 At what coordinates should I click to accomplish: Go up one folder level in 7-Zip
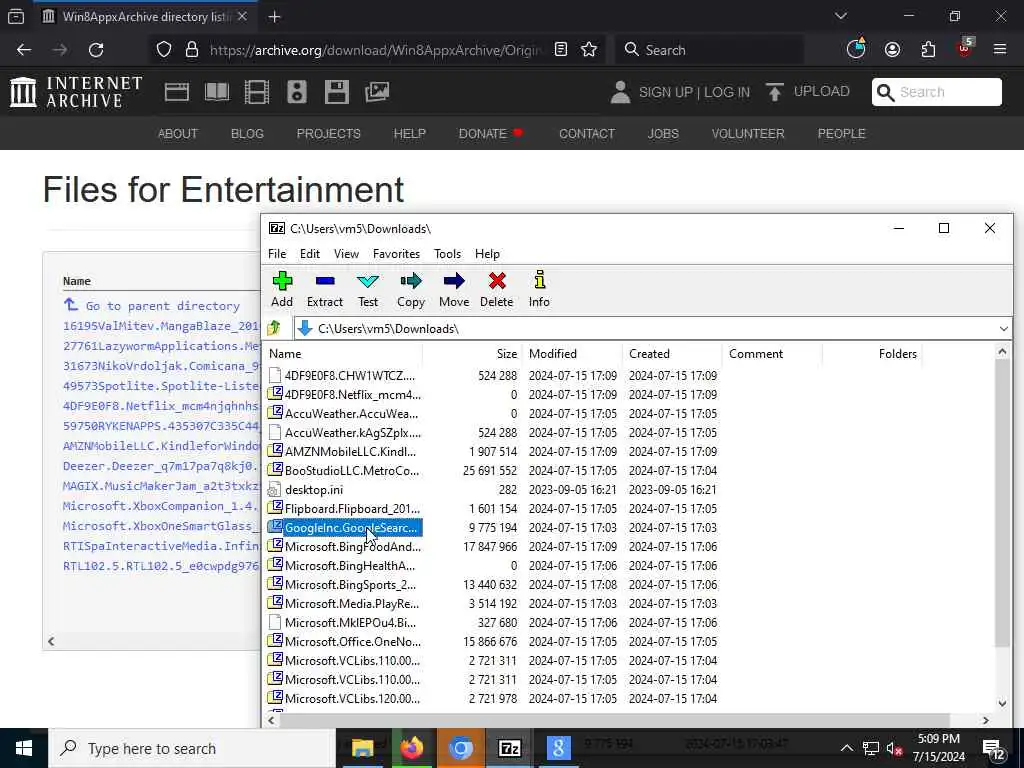[274, 328]
